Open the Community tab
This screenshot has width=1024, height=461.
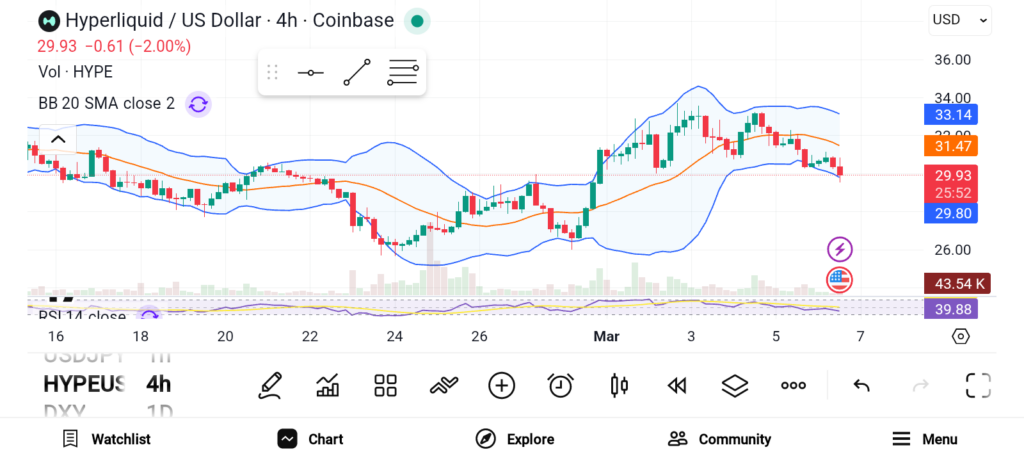click(720, 439)
